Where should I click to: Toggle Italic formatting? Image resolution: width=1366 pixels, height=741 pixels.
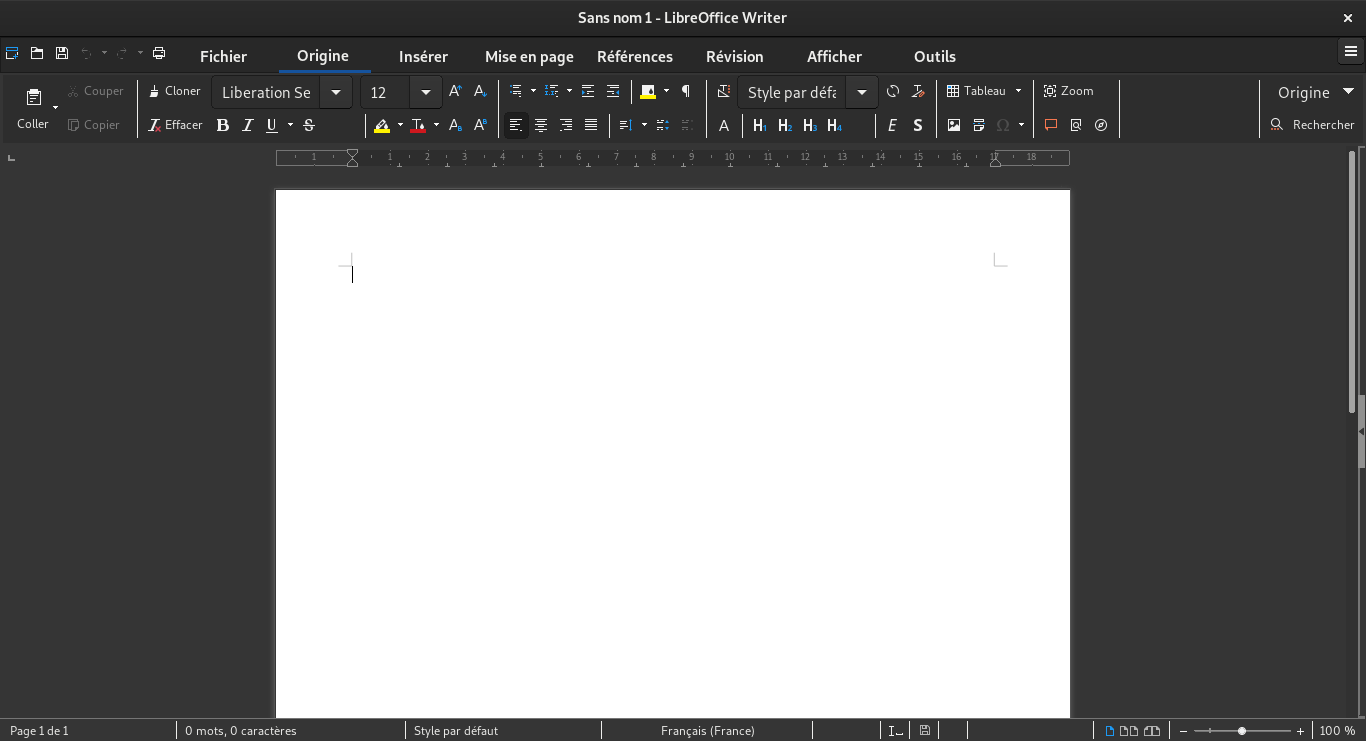click(x=248, y=125)
